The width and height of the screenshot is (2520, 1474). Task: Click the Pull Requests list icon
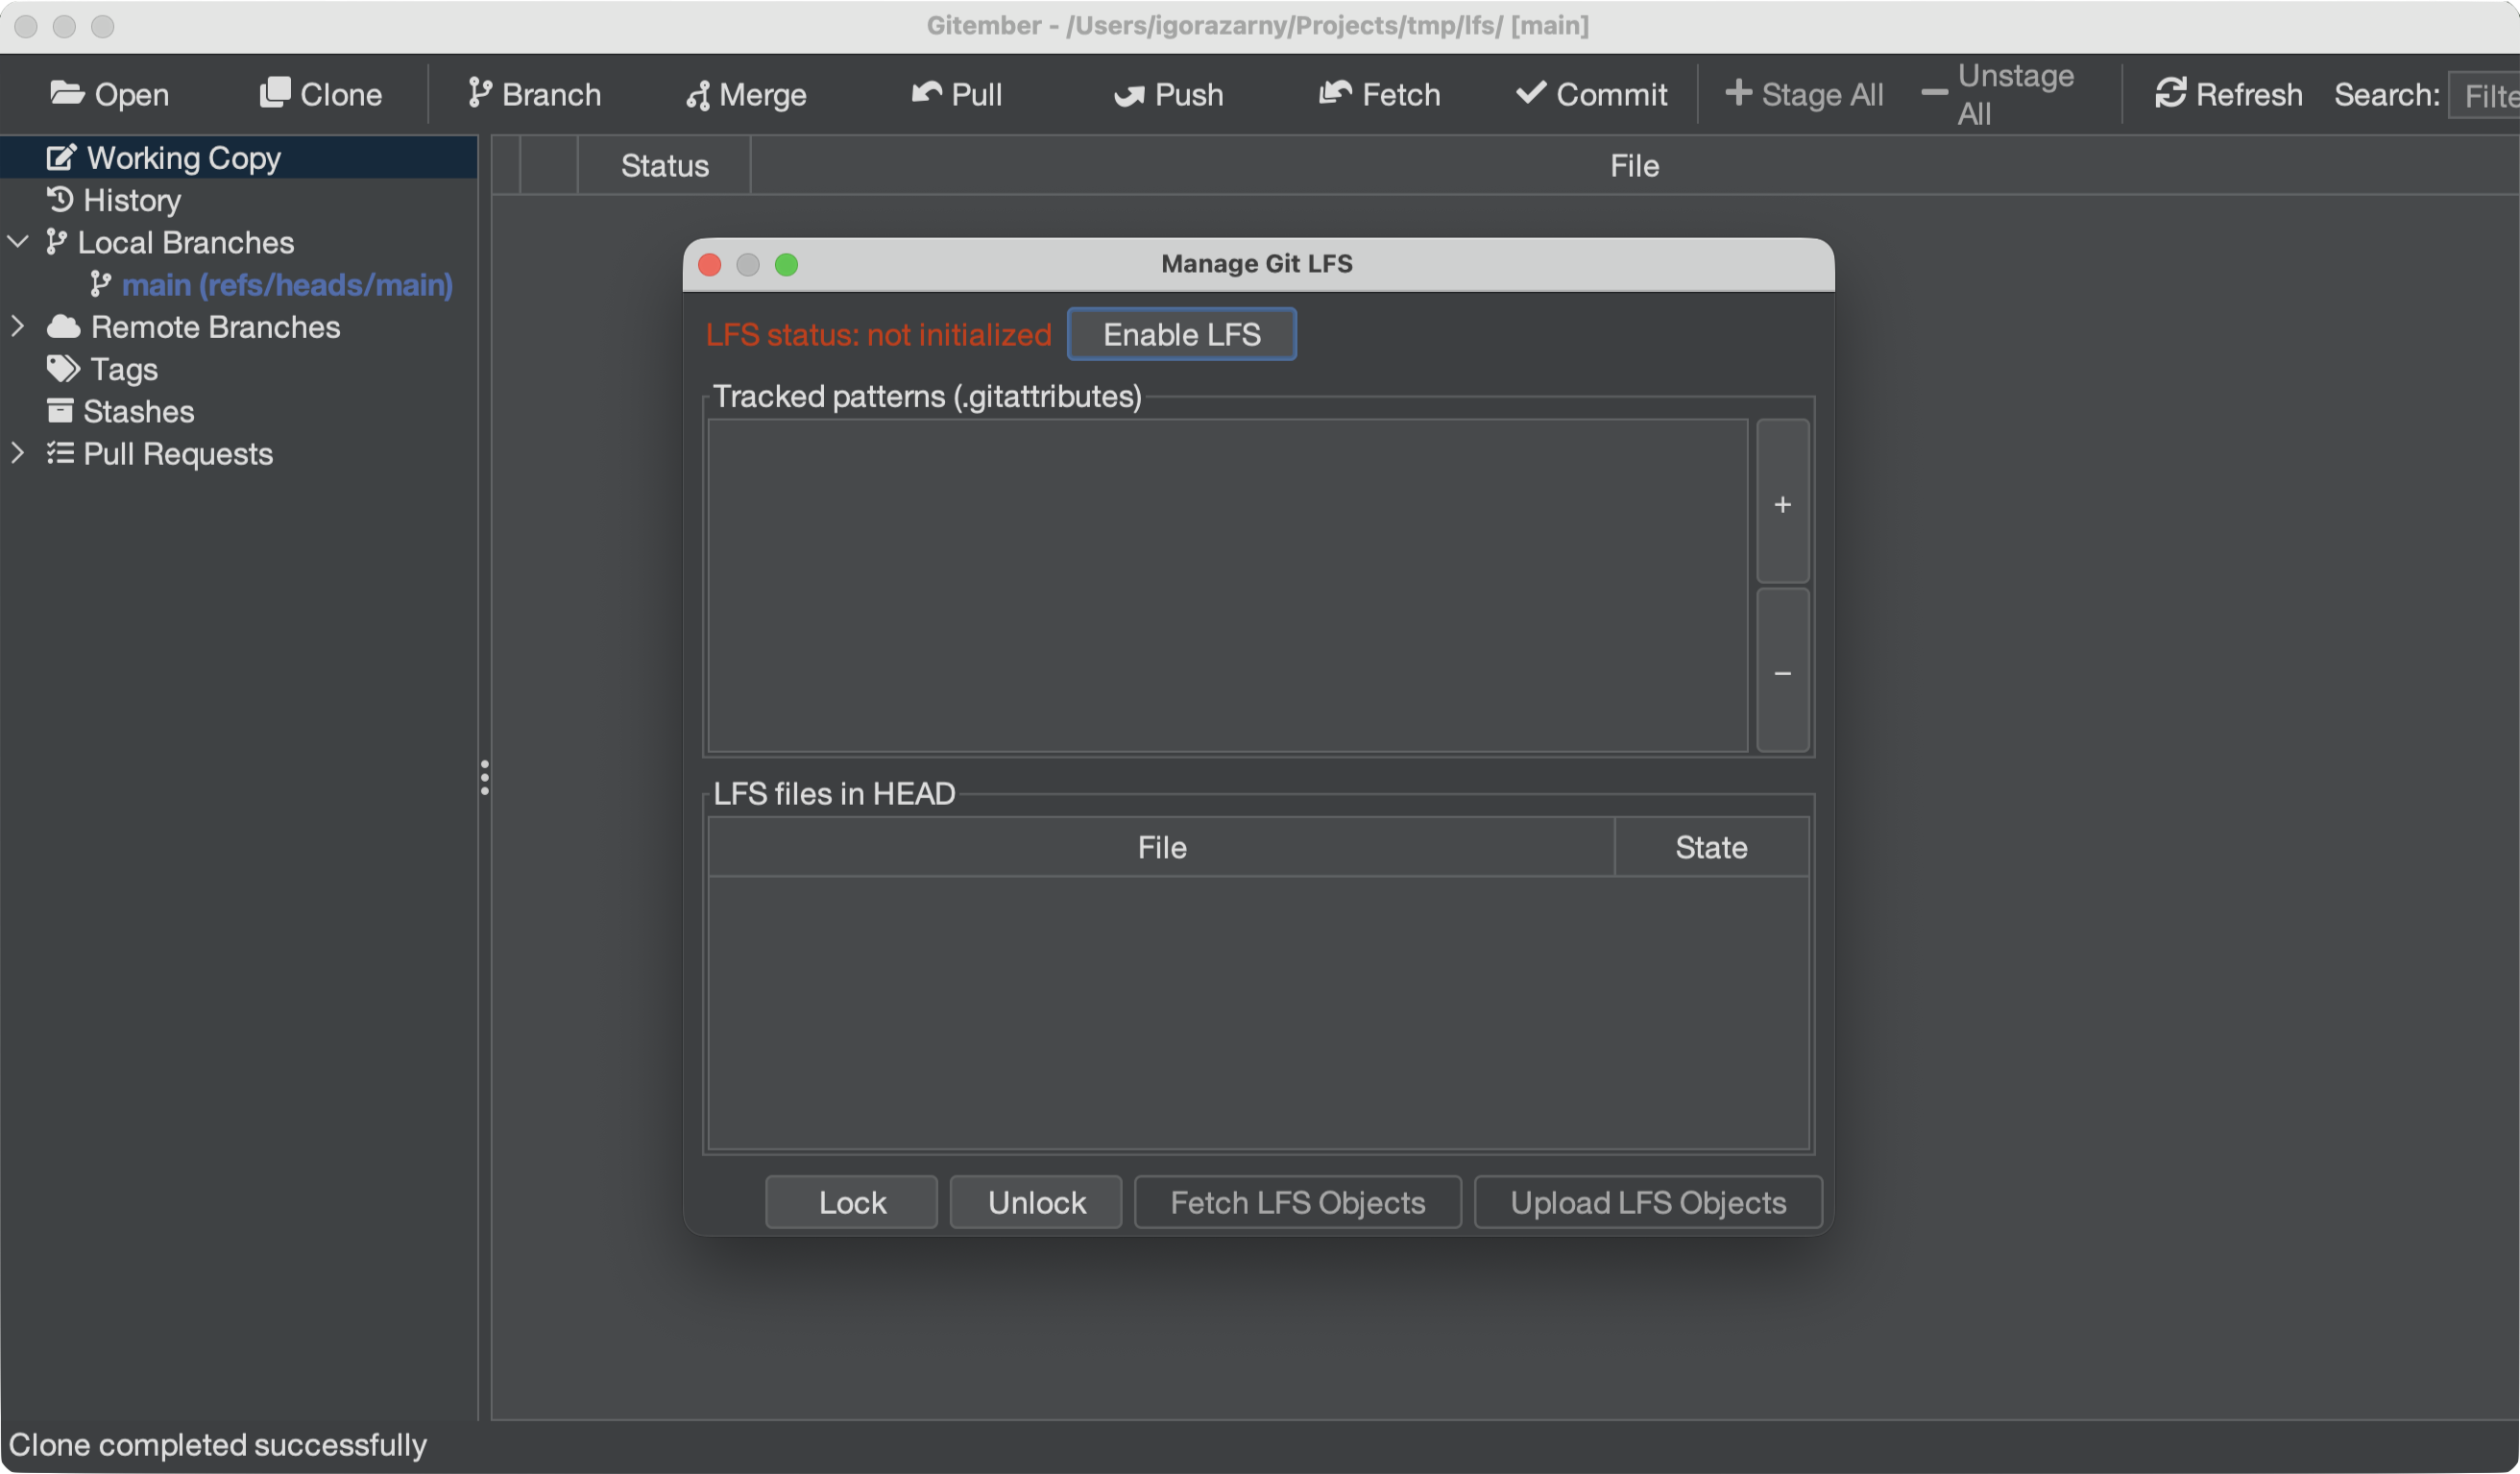point(60,453)
